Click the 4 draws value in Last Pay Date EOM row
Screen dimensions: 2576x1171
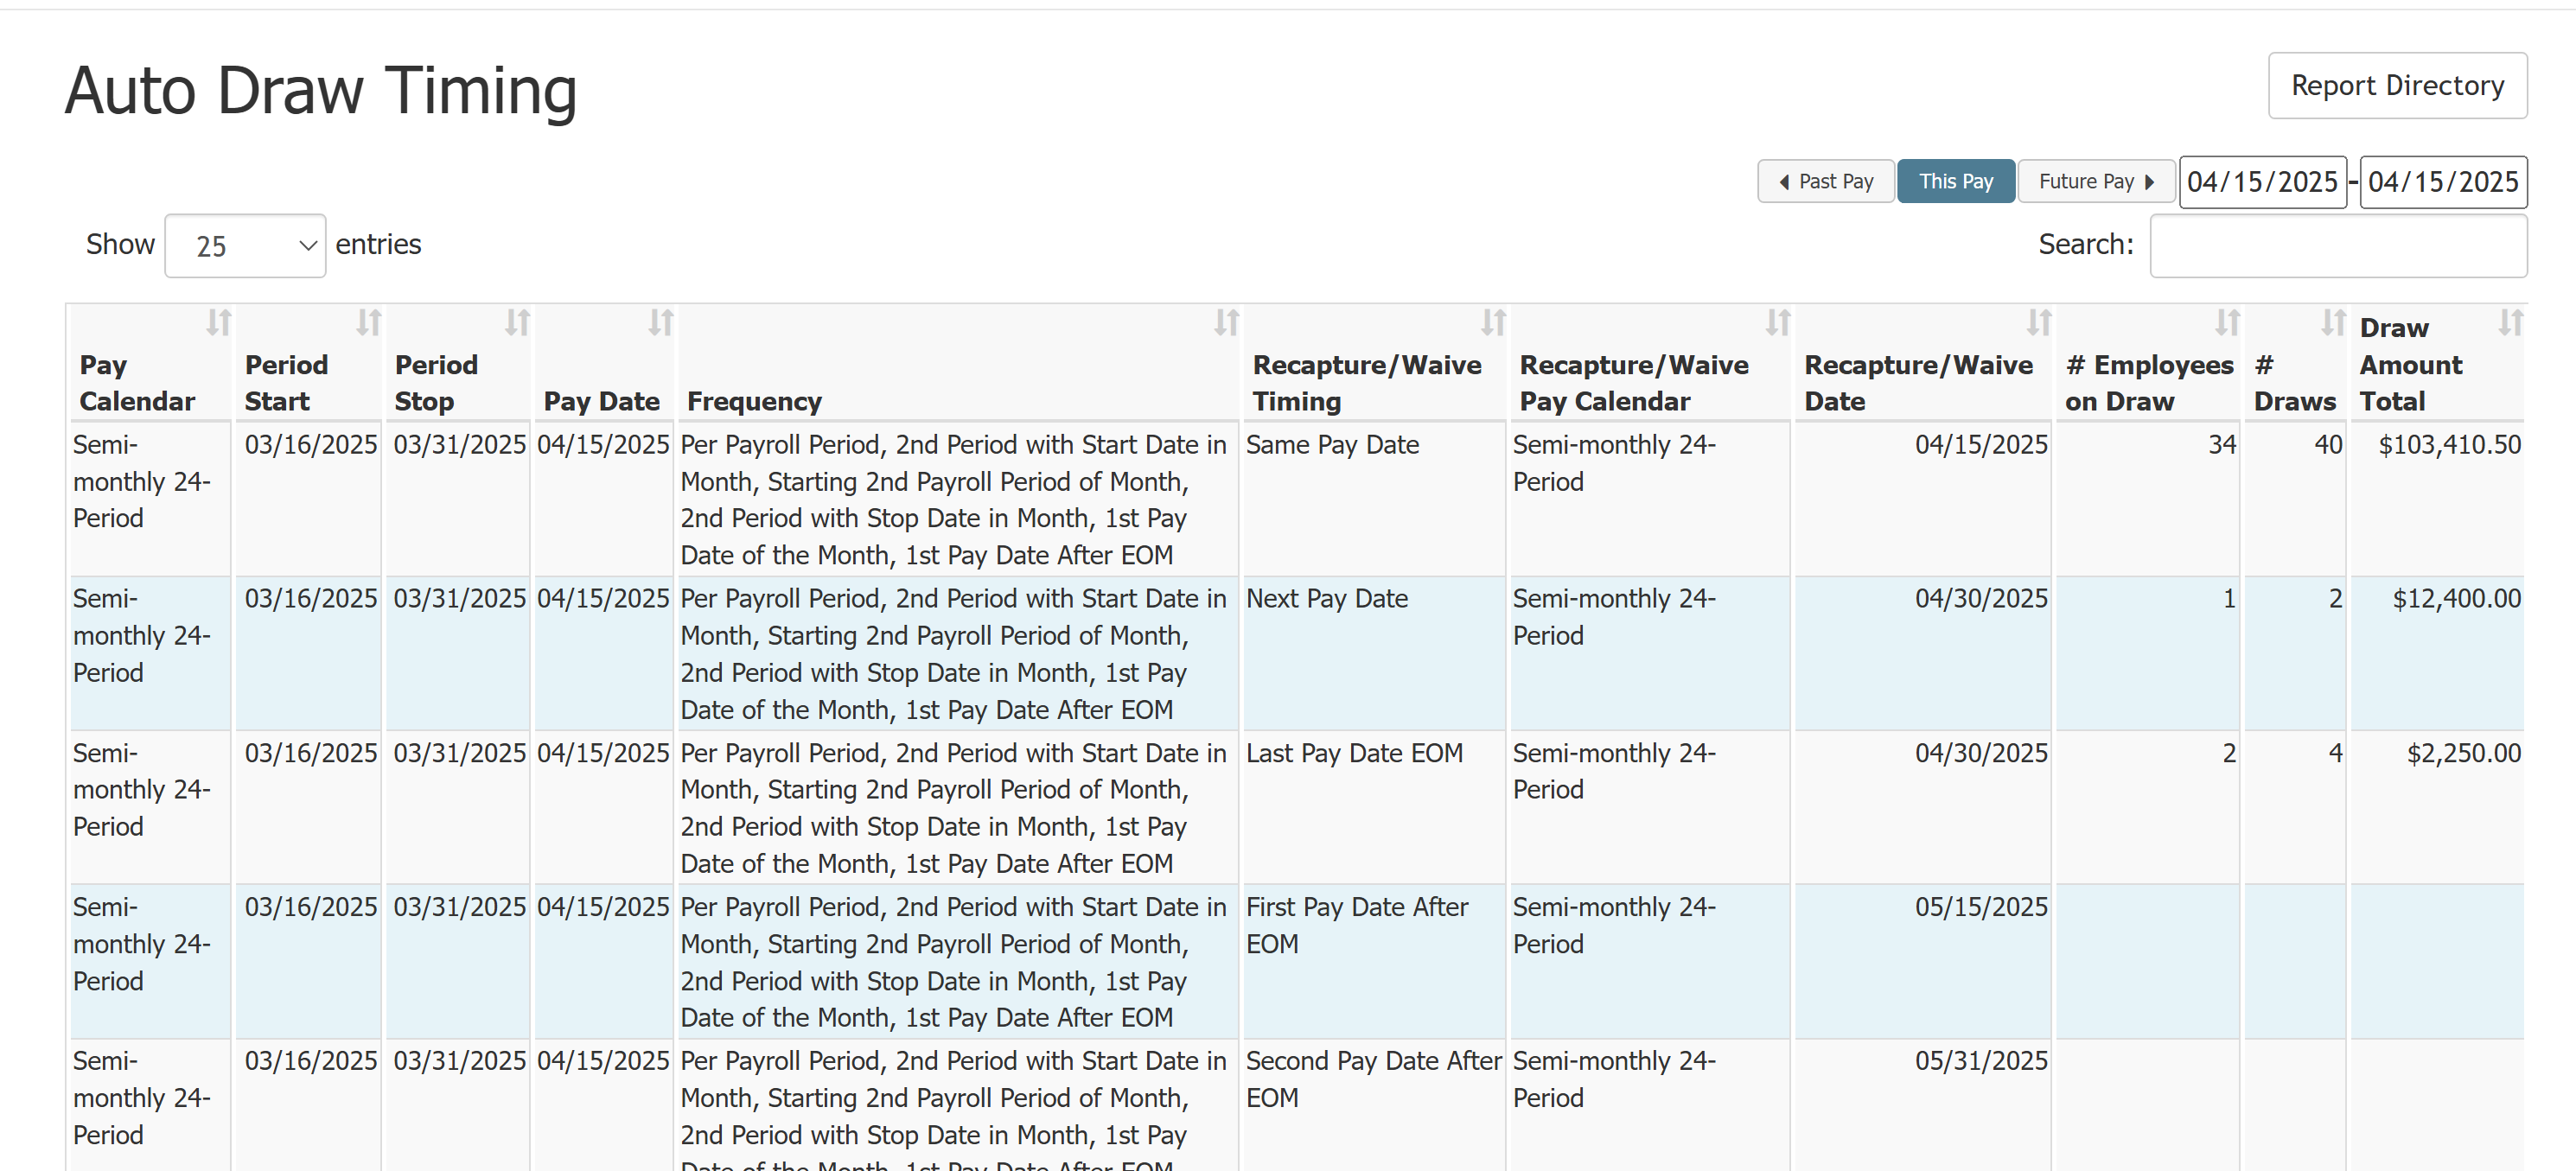pos(2335,753)
